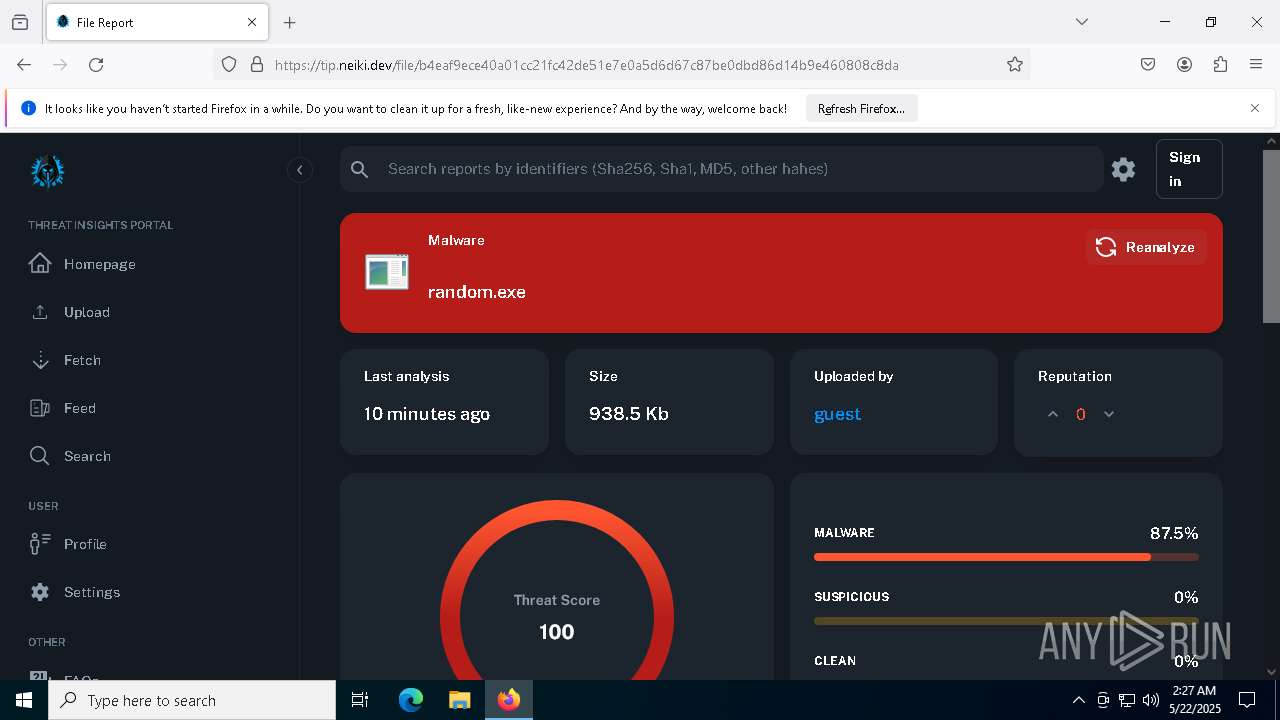Click the 938.5 Kb size value
The height and width of the screenshot is (720, 1280).
point(629,414)
